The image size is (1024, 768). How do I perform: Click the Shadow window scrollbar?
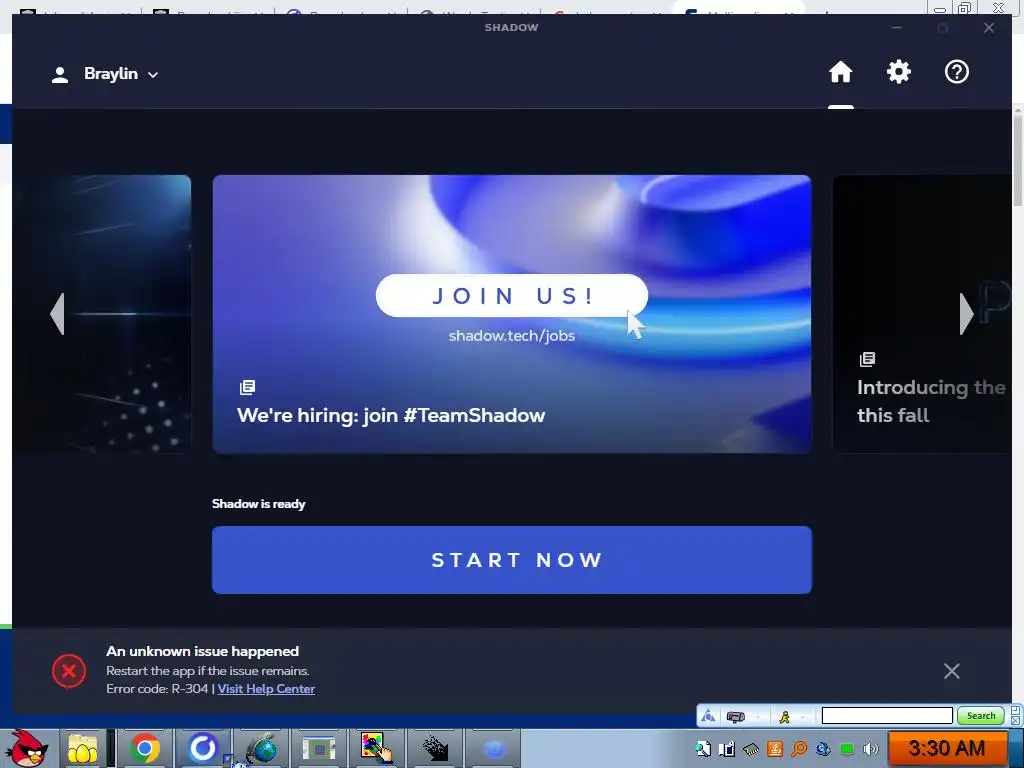1017,160
